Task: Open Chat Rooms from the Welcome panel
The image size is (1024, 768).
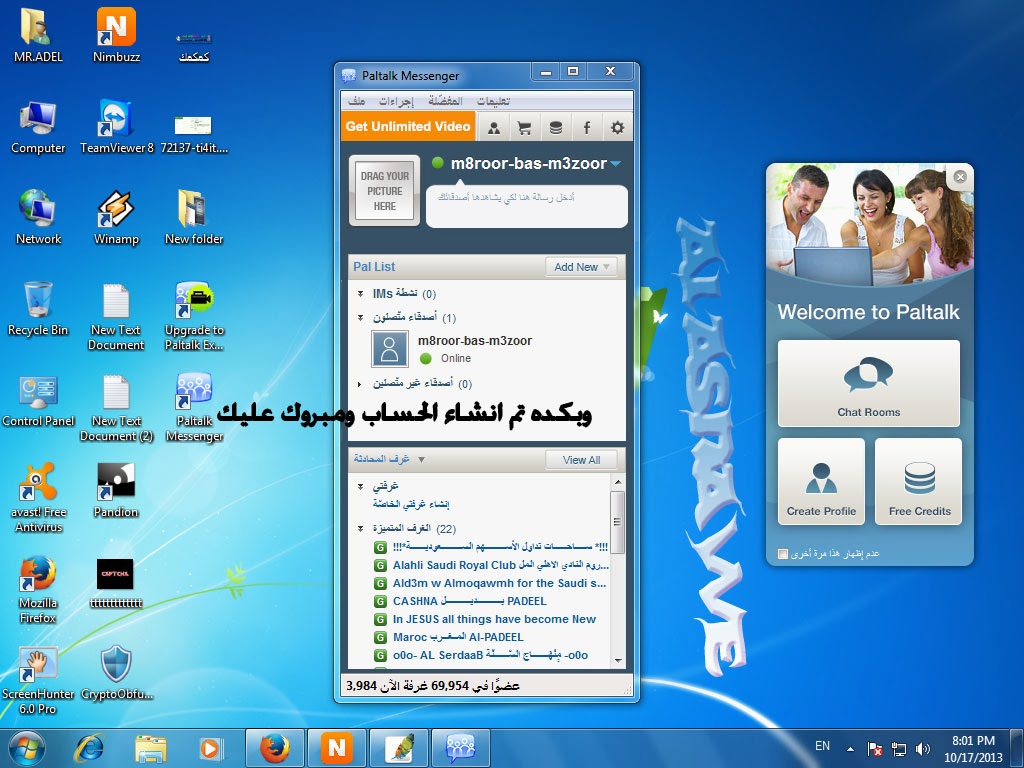Action: [x=869, y=383]
